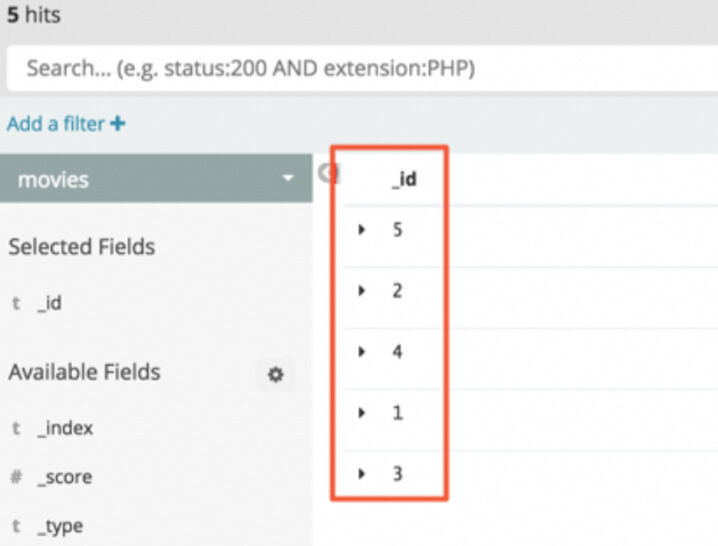
Task: Select the _score available field
Action: [65, 478]
